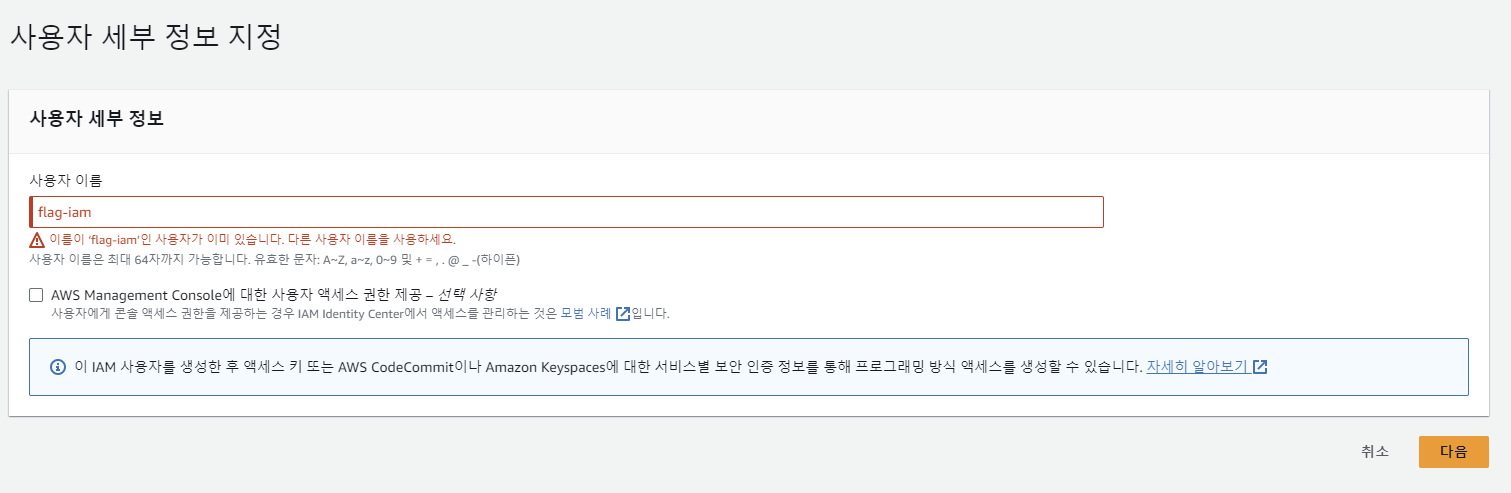Image resolution: width=1511 pixels, height=493 pixels.
Task: Click external link icon next to 자세히 알아보기
Action: 1260,366
